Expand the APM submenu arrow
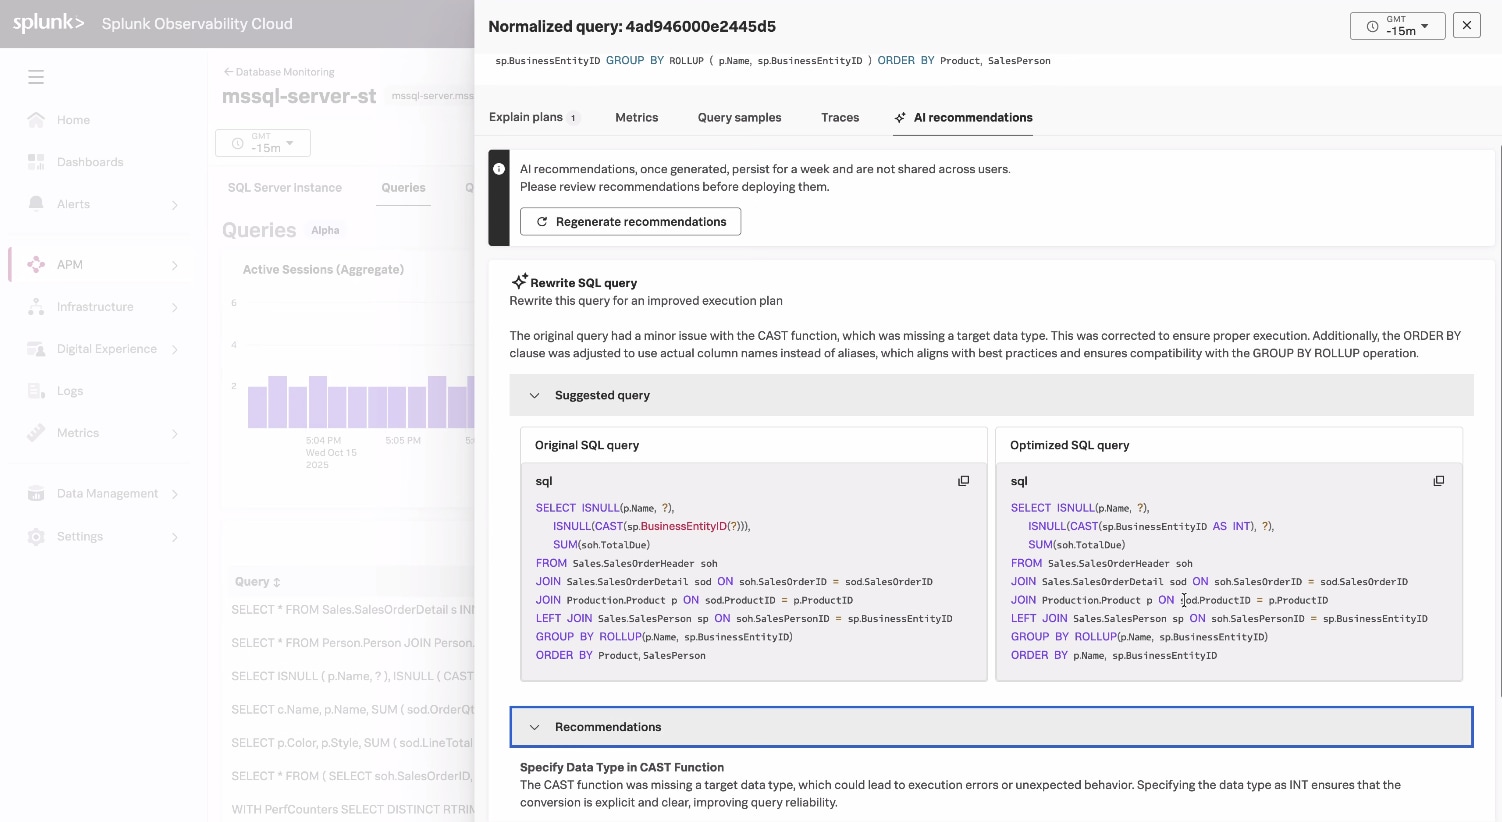 click(175, 265)
